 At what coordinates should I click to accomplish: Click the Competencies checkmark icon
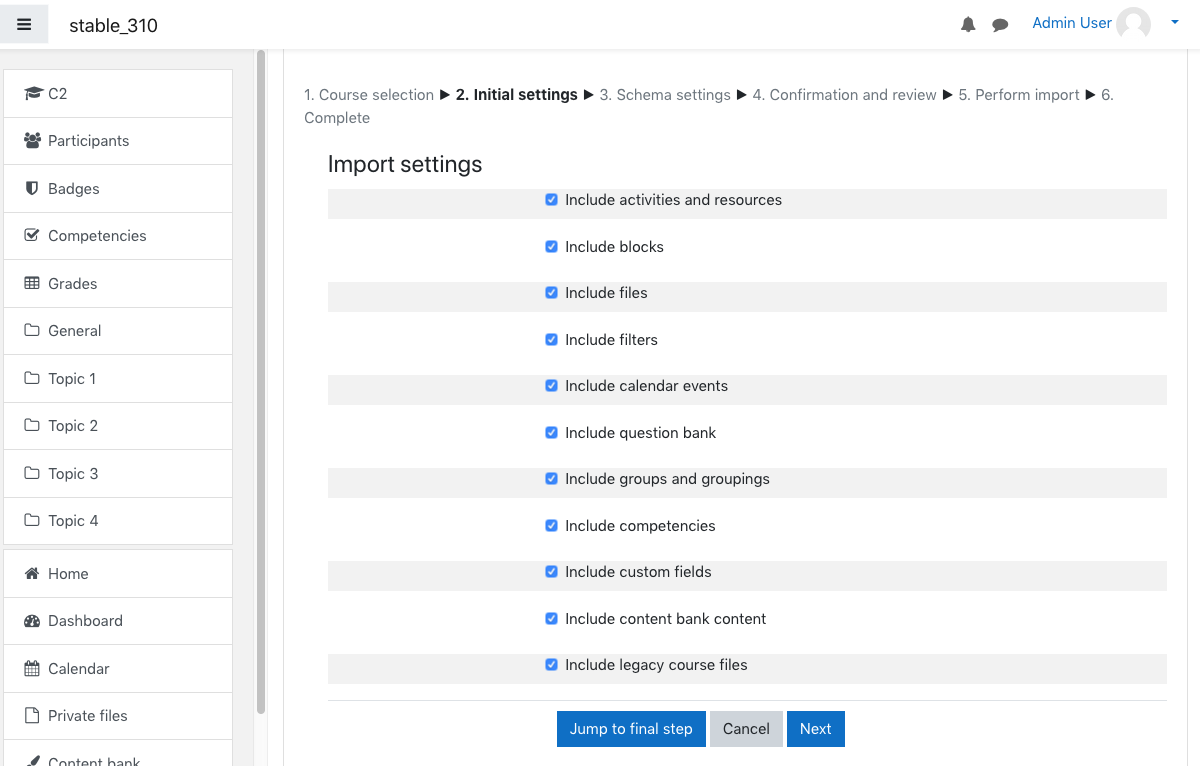pos(32,236)
